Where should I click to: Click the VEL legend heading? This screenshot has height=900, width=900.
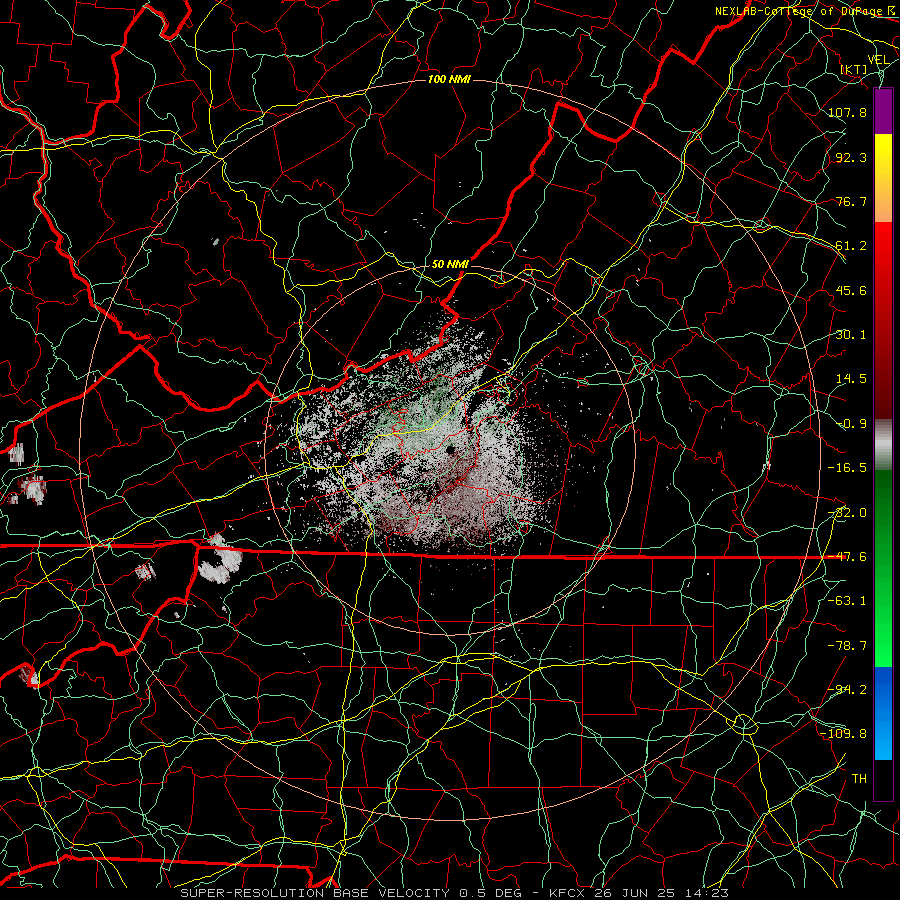click(879, 60)
